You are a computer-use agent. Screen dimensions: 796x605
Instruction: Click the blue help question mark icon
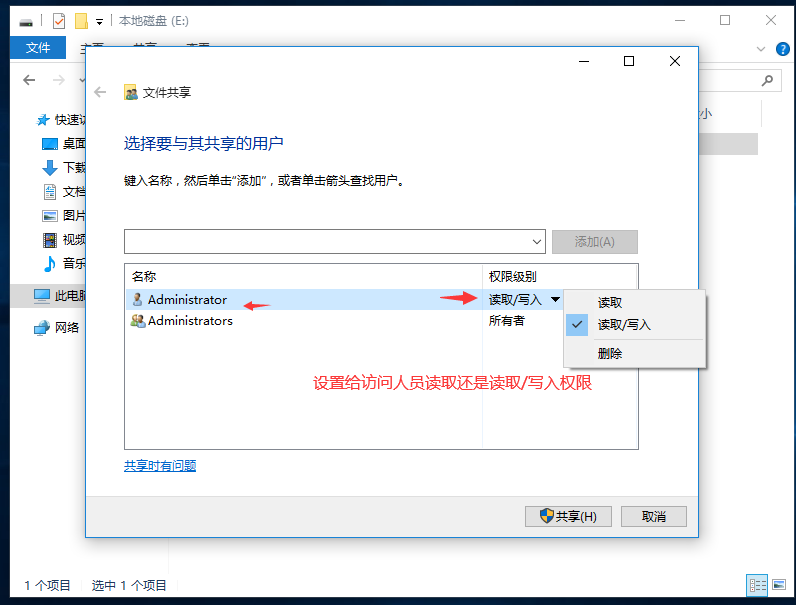point(782,48)
